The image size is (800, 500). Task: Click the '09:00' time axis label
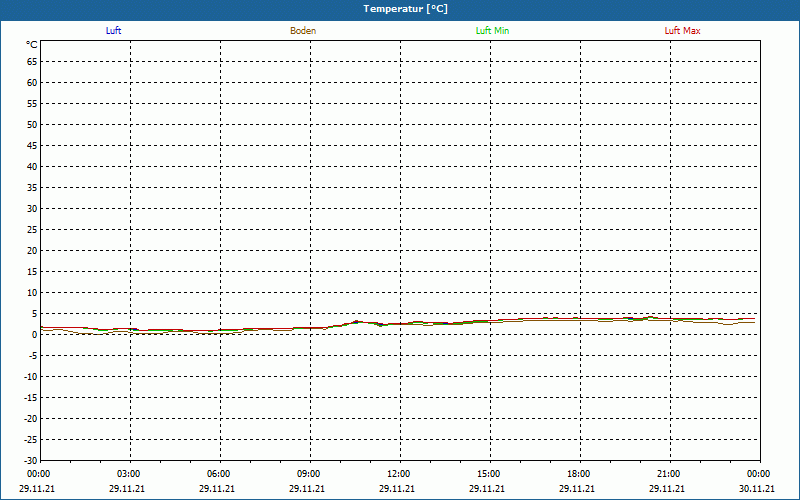309,474
